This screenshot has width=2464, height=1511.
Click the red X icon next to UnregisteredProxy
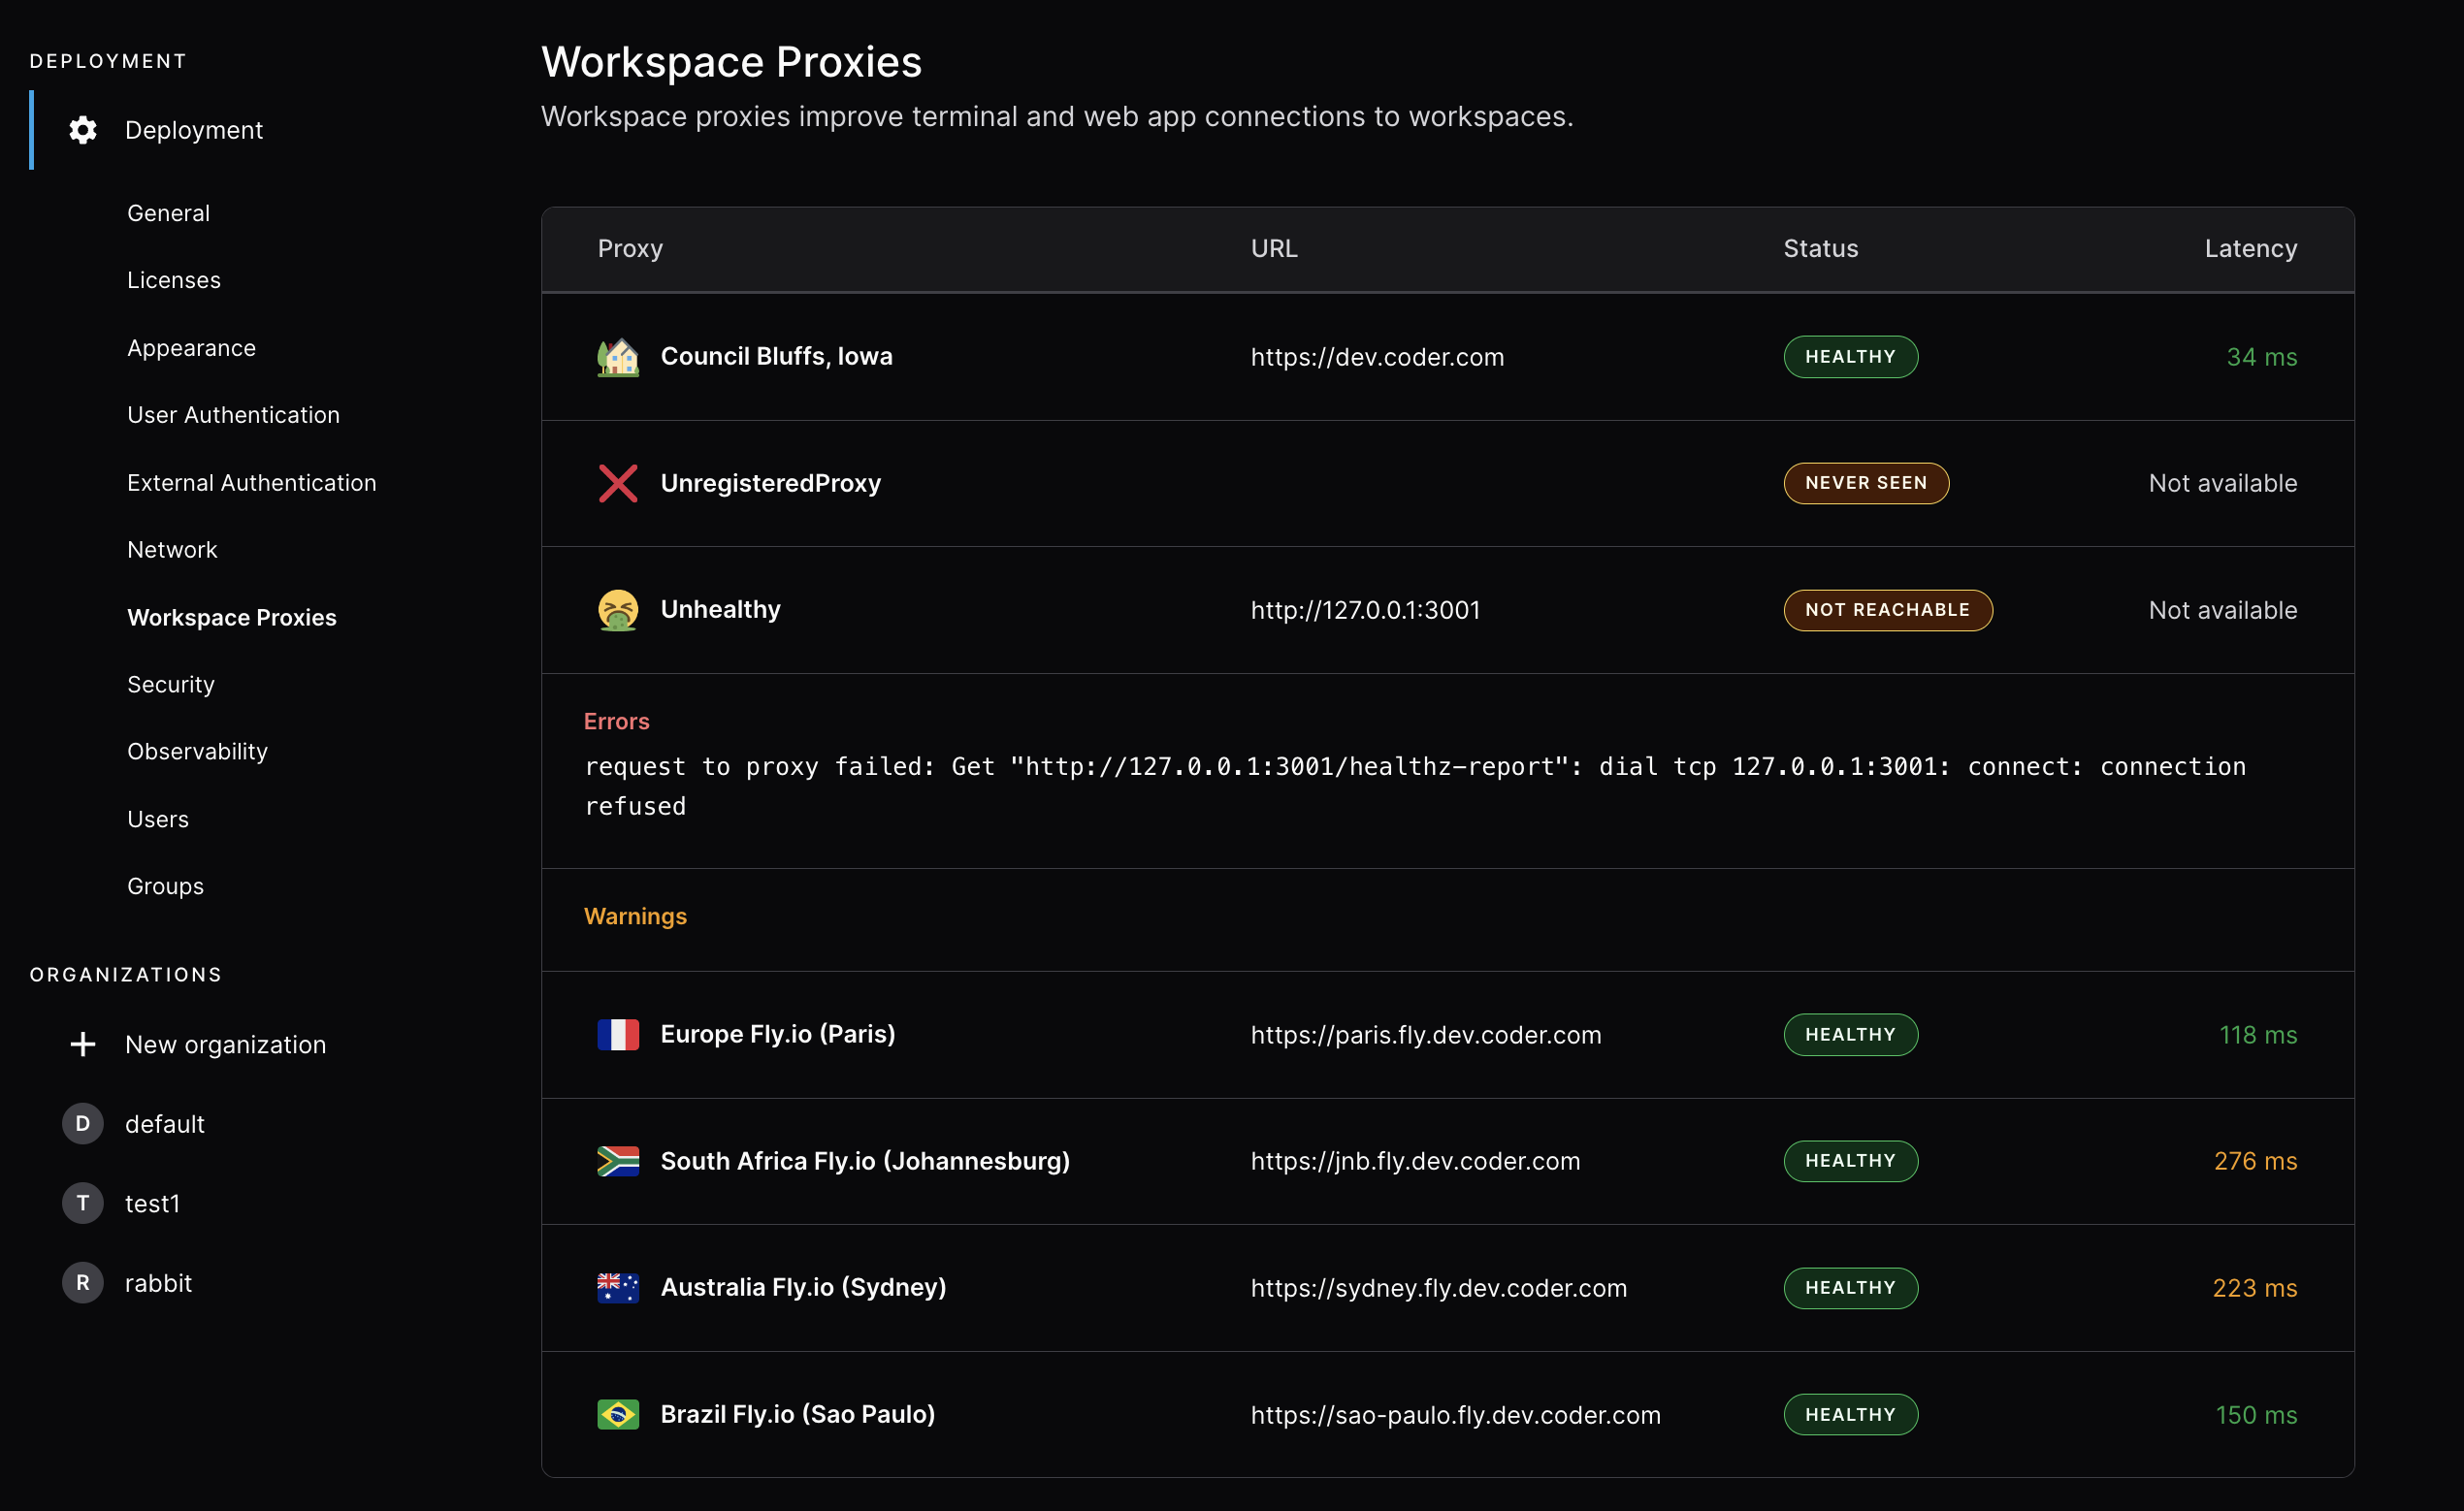[618, 483]
